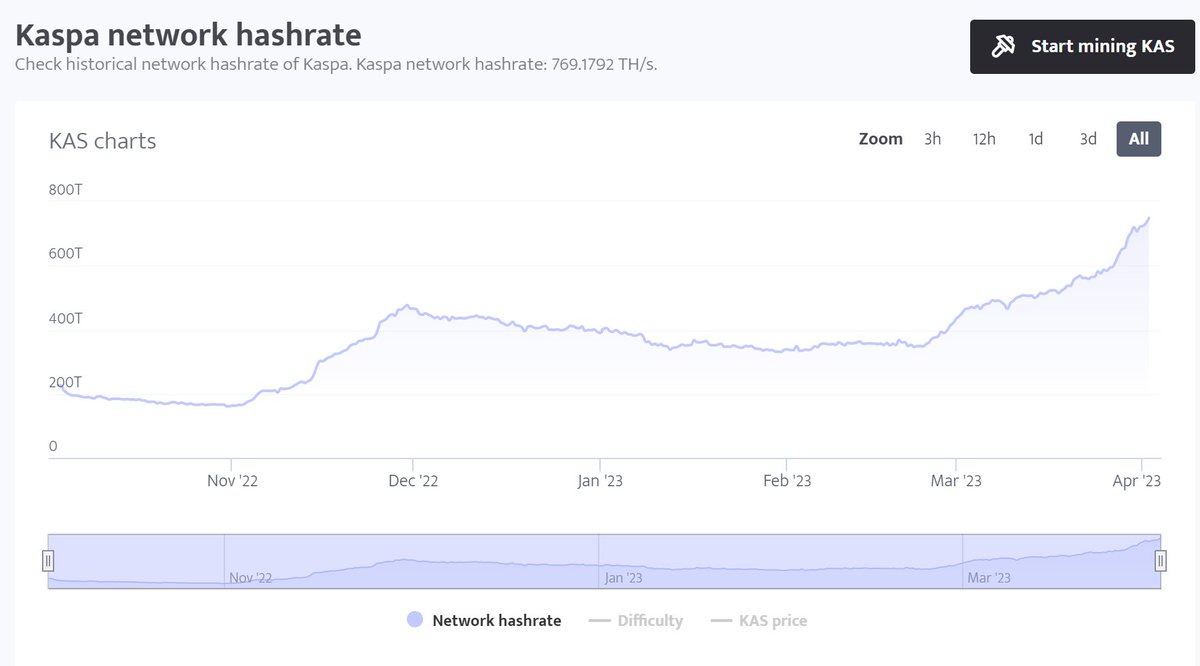Click the Dec '22 x-axis label
Viewport: 1200px width, 666px height.
pyautogui.click(x=413, y=481)
